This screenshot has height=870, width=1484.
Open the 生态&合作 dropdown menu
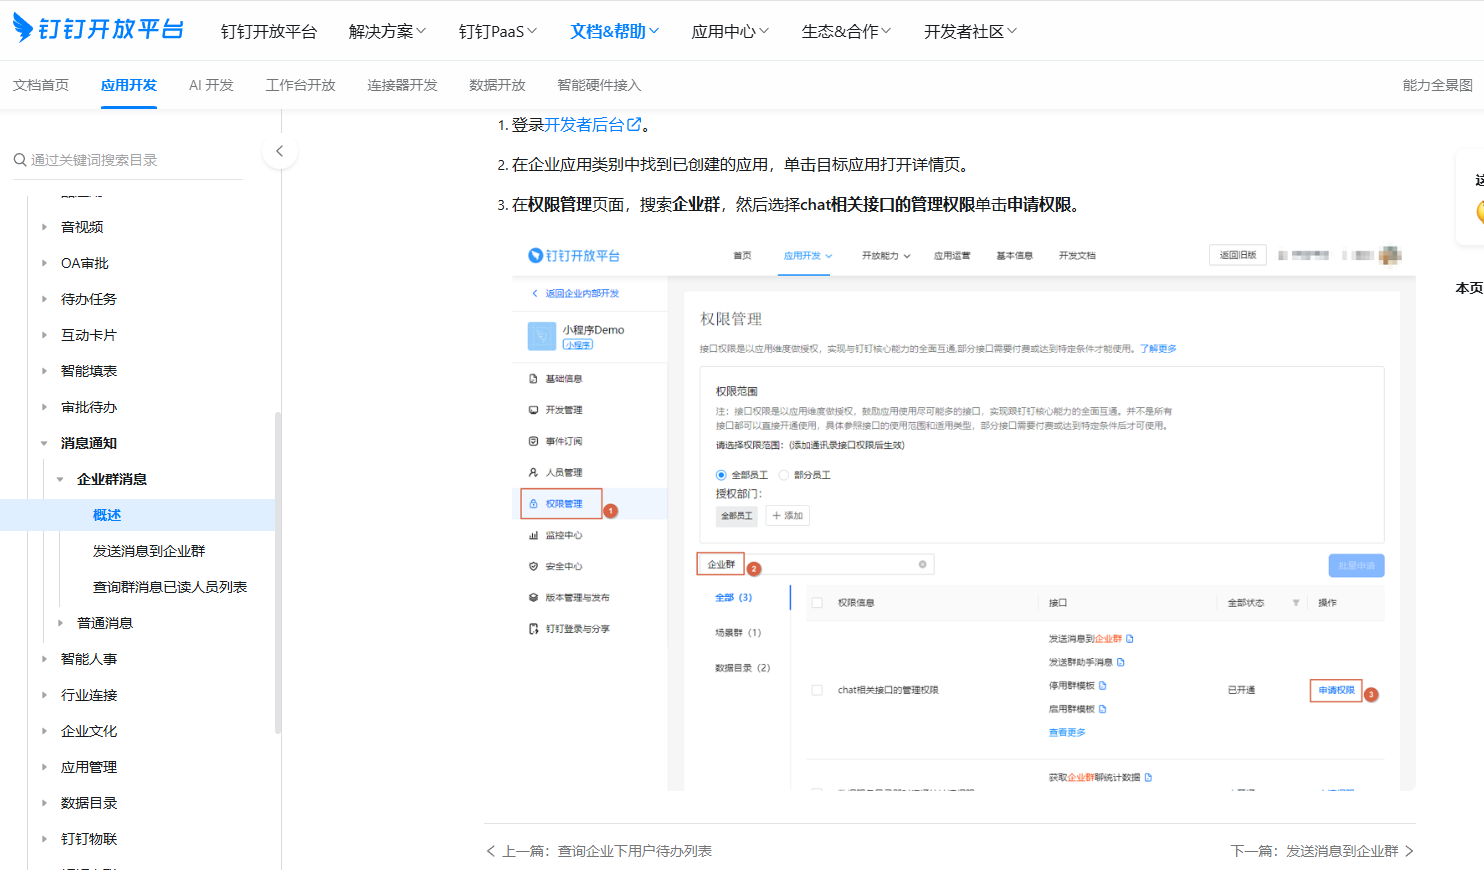click(846, 32)
